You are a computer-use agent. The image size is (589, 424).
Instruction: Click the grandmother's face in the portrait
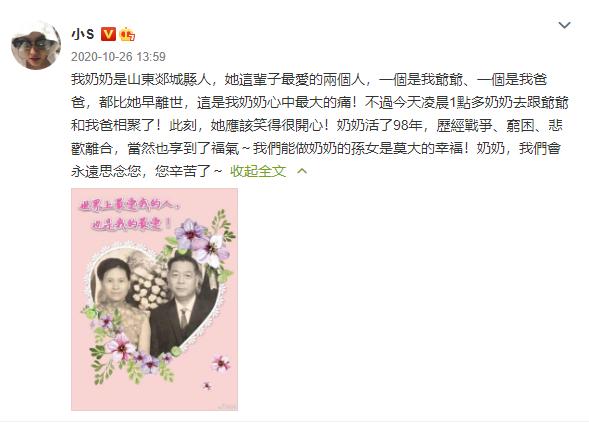tap(113, 279)
